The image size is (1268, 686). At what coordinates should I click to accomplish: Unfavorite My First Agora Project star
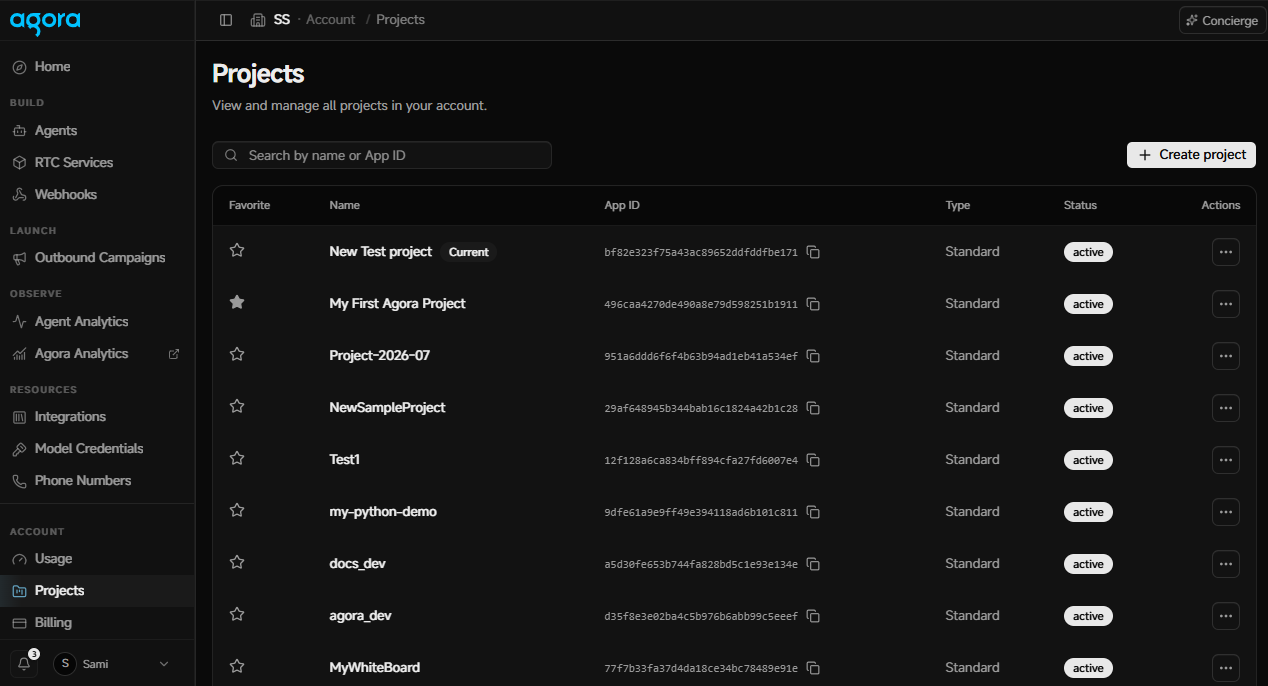tap(237, 302)
